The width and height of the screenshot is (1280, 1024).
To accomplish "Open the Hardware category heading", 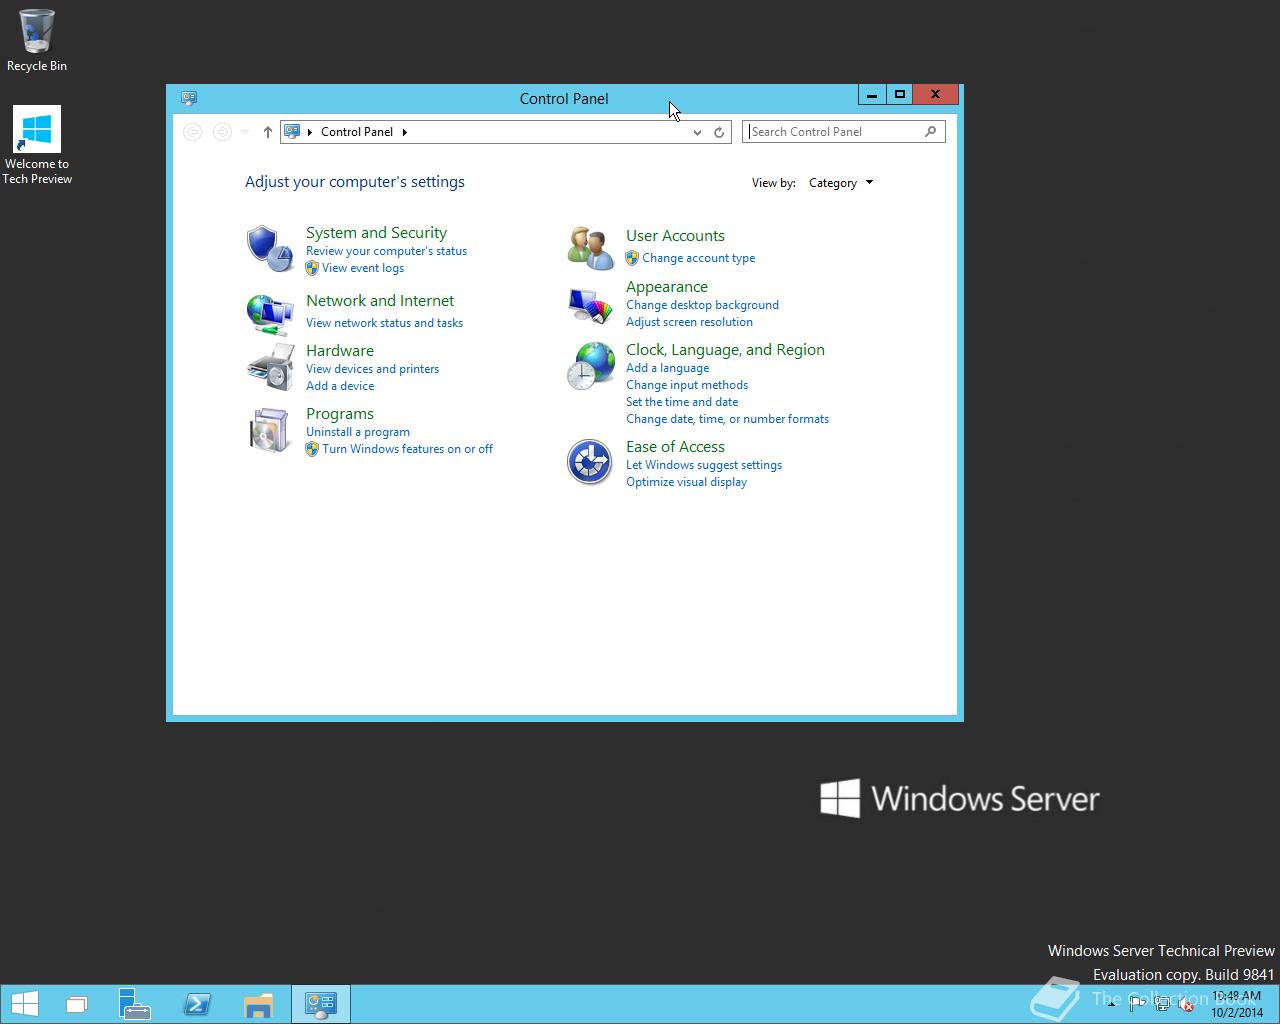I will pyautogui.click(x=340, y=351).
